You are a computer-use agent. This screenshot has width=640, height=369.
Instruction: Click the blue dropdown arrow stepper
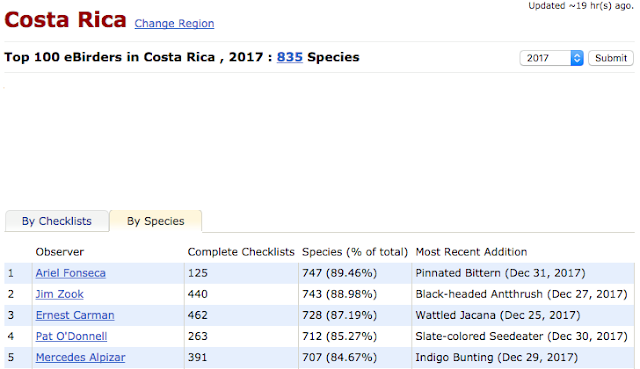point(577,58)
